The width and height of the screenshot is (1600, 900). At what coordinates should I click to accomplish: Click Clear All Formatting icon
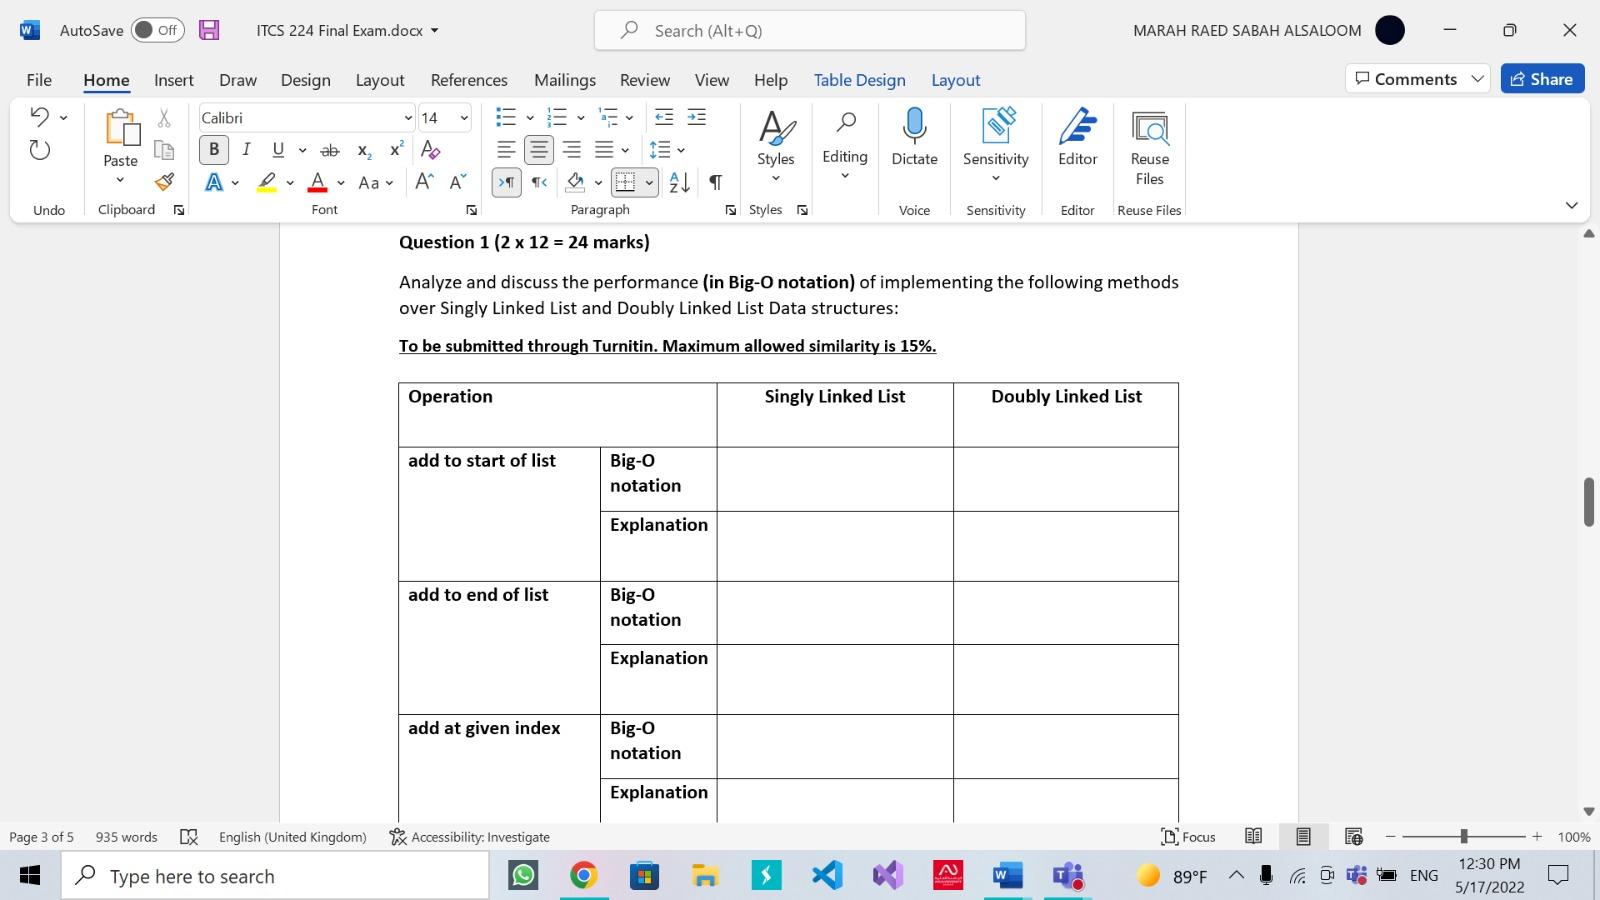coord(431,150)
